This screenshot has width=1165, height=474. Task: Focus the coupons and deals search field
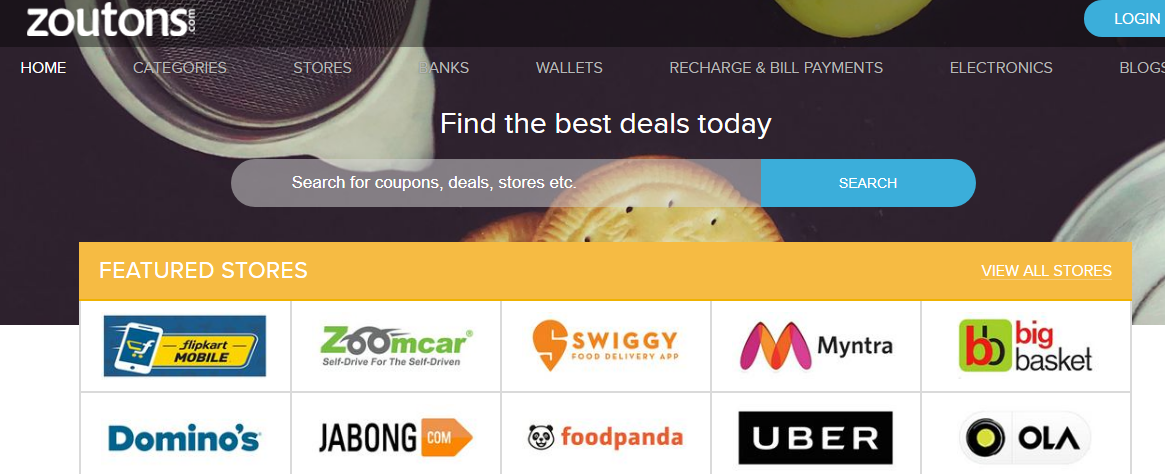[x=496, y=183]
